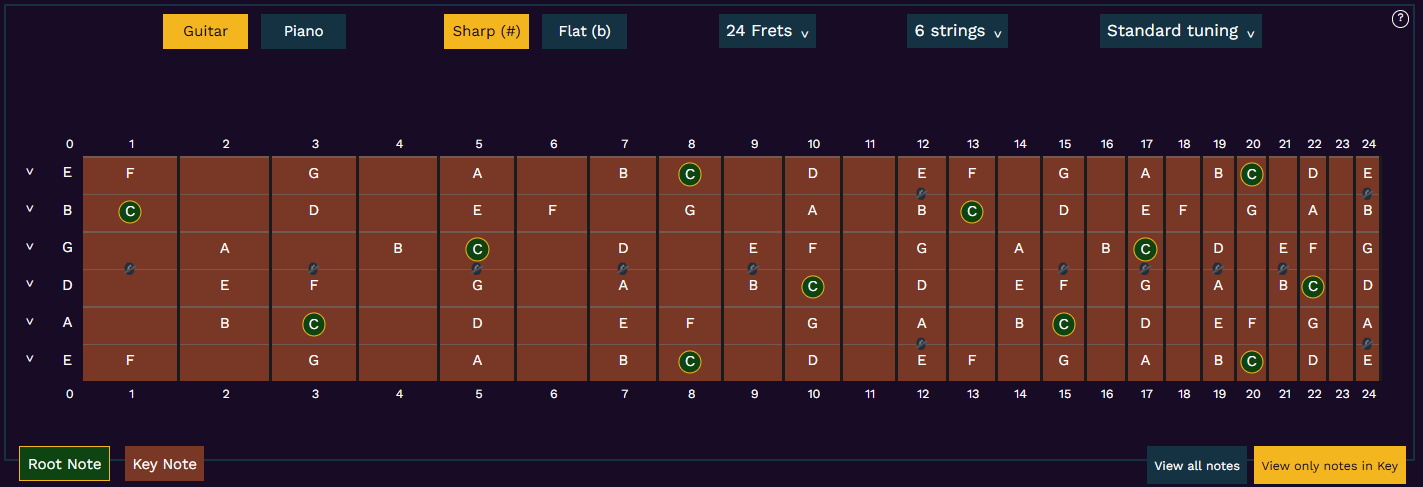Select root C on high E string fret 8
1423x487 pixels.
click(x=689, y=174)
